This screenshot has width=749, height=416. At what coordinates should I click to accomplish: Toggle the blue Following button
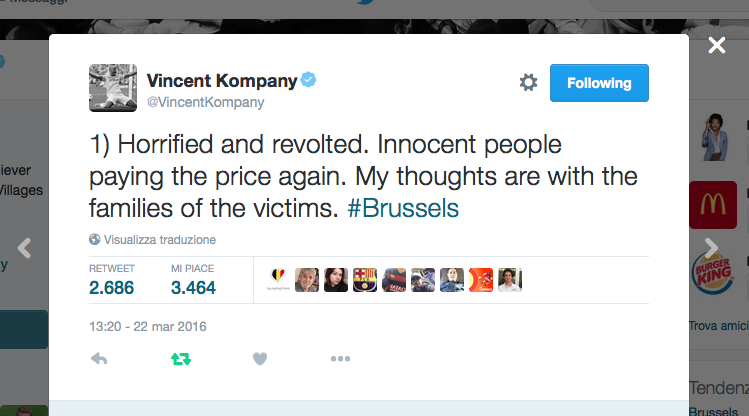coord(599,83)
